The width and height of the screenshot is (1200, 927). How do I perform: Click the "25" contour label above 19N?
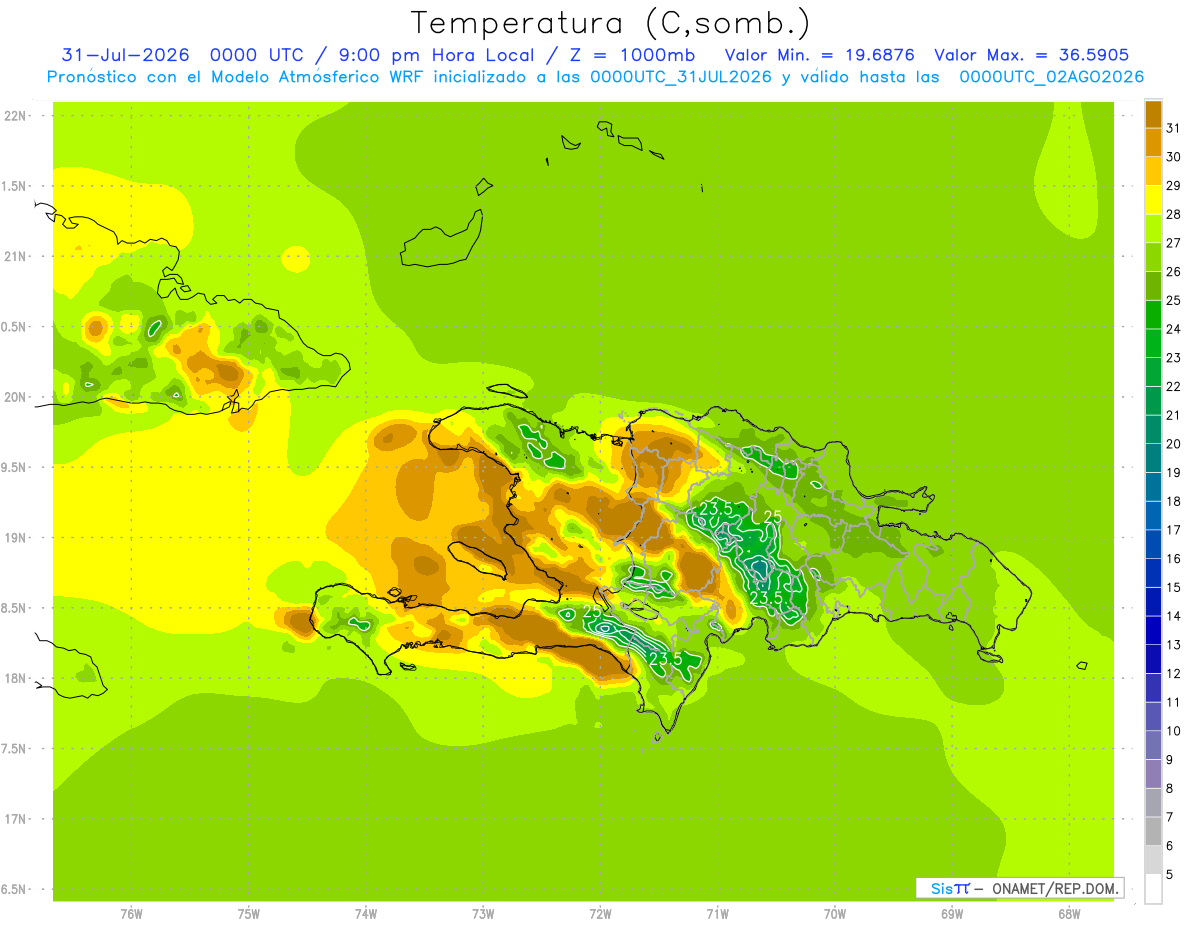click(772, 517)
